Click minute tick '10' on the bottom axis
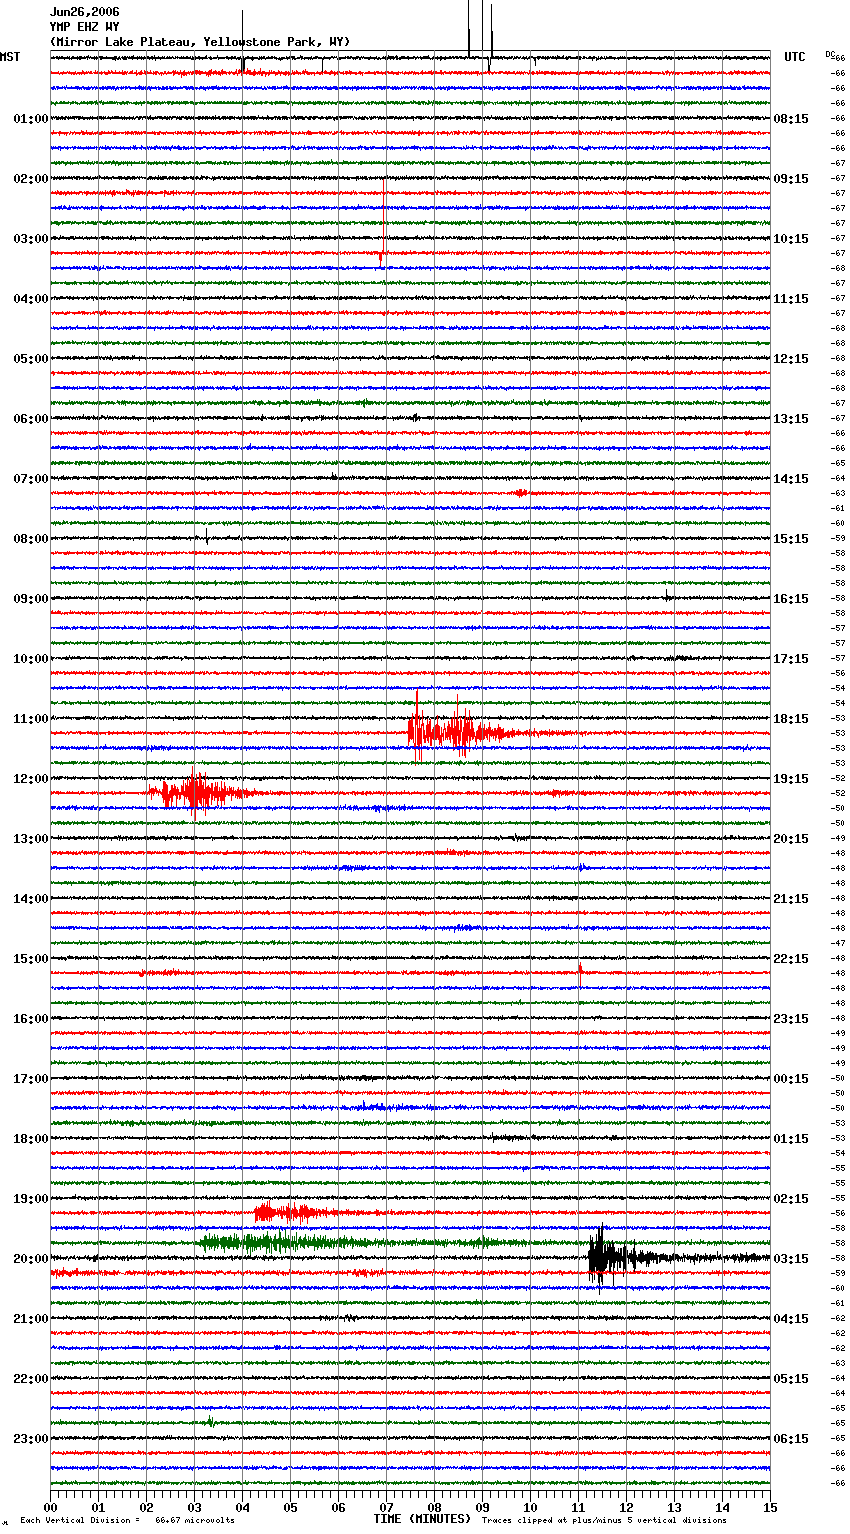This screenshot has height=1534, width=850. pos(530,1507)
